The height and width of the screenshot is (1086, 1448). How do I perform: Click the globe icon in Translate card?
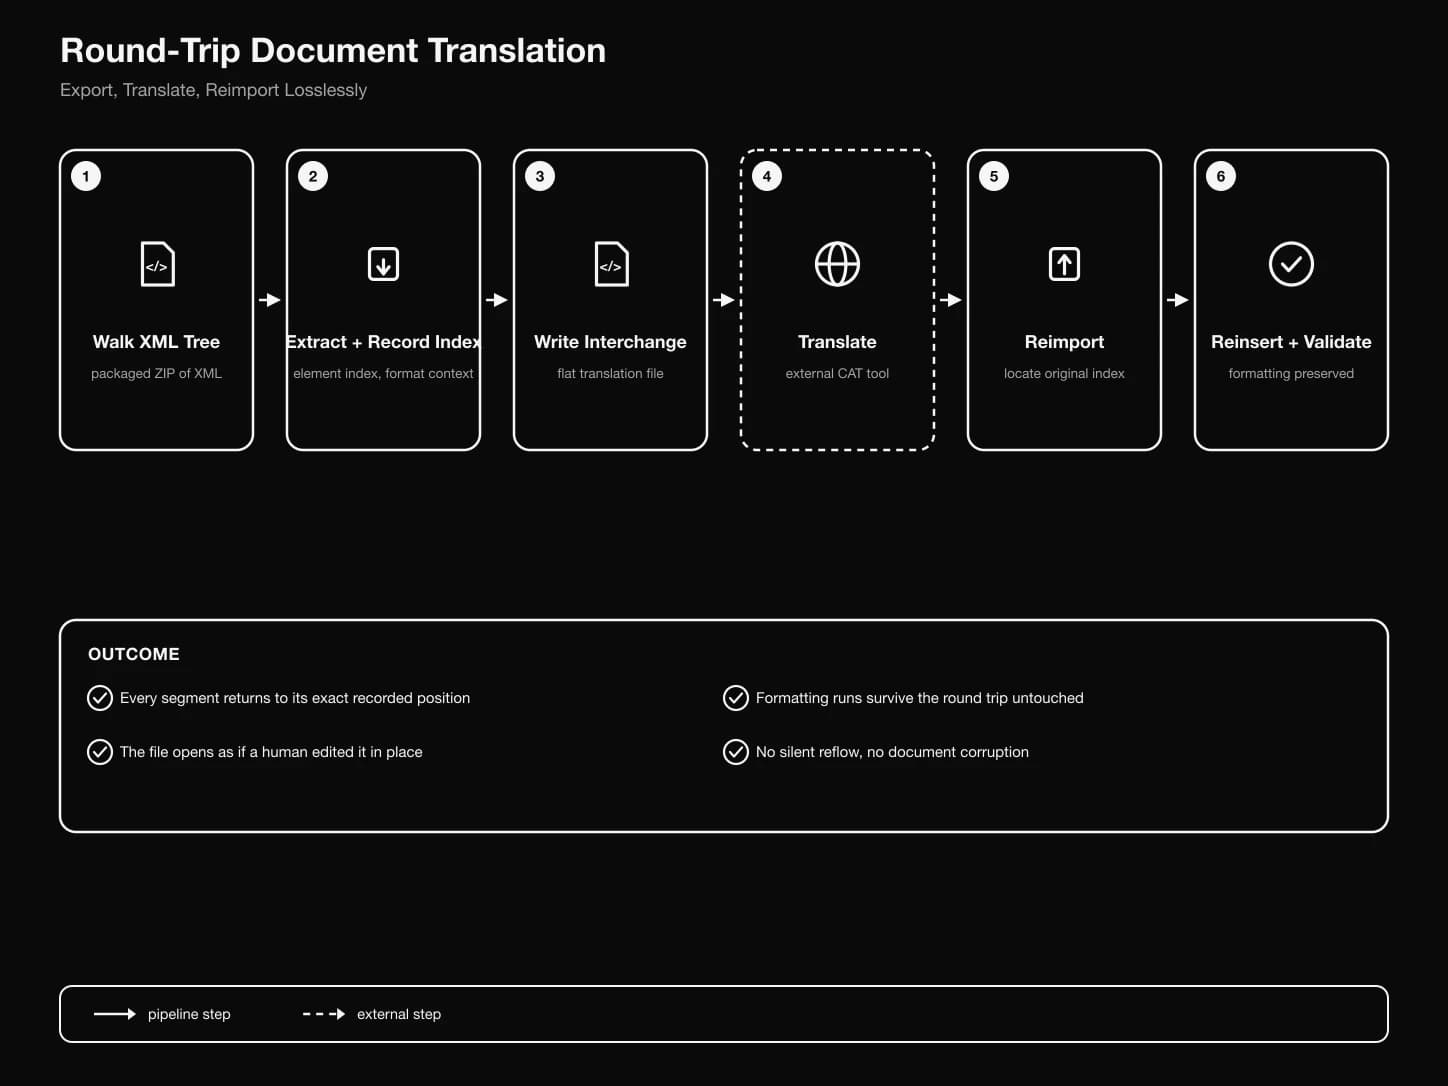point(837,264)
